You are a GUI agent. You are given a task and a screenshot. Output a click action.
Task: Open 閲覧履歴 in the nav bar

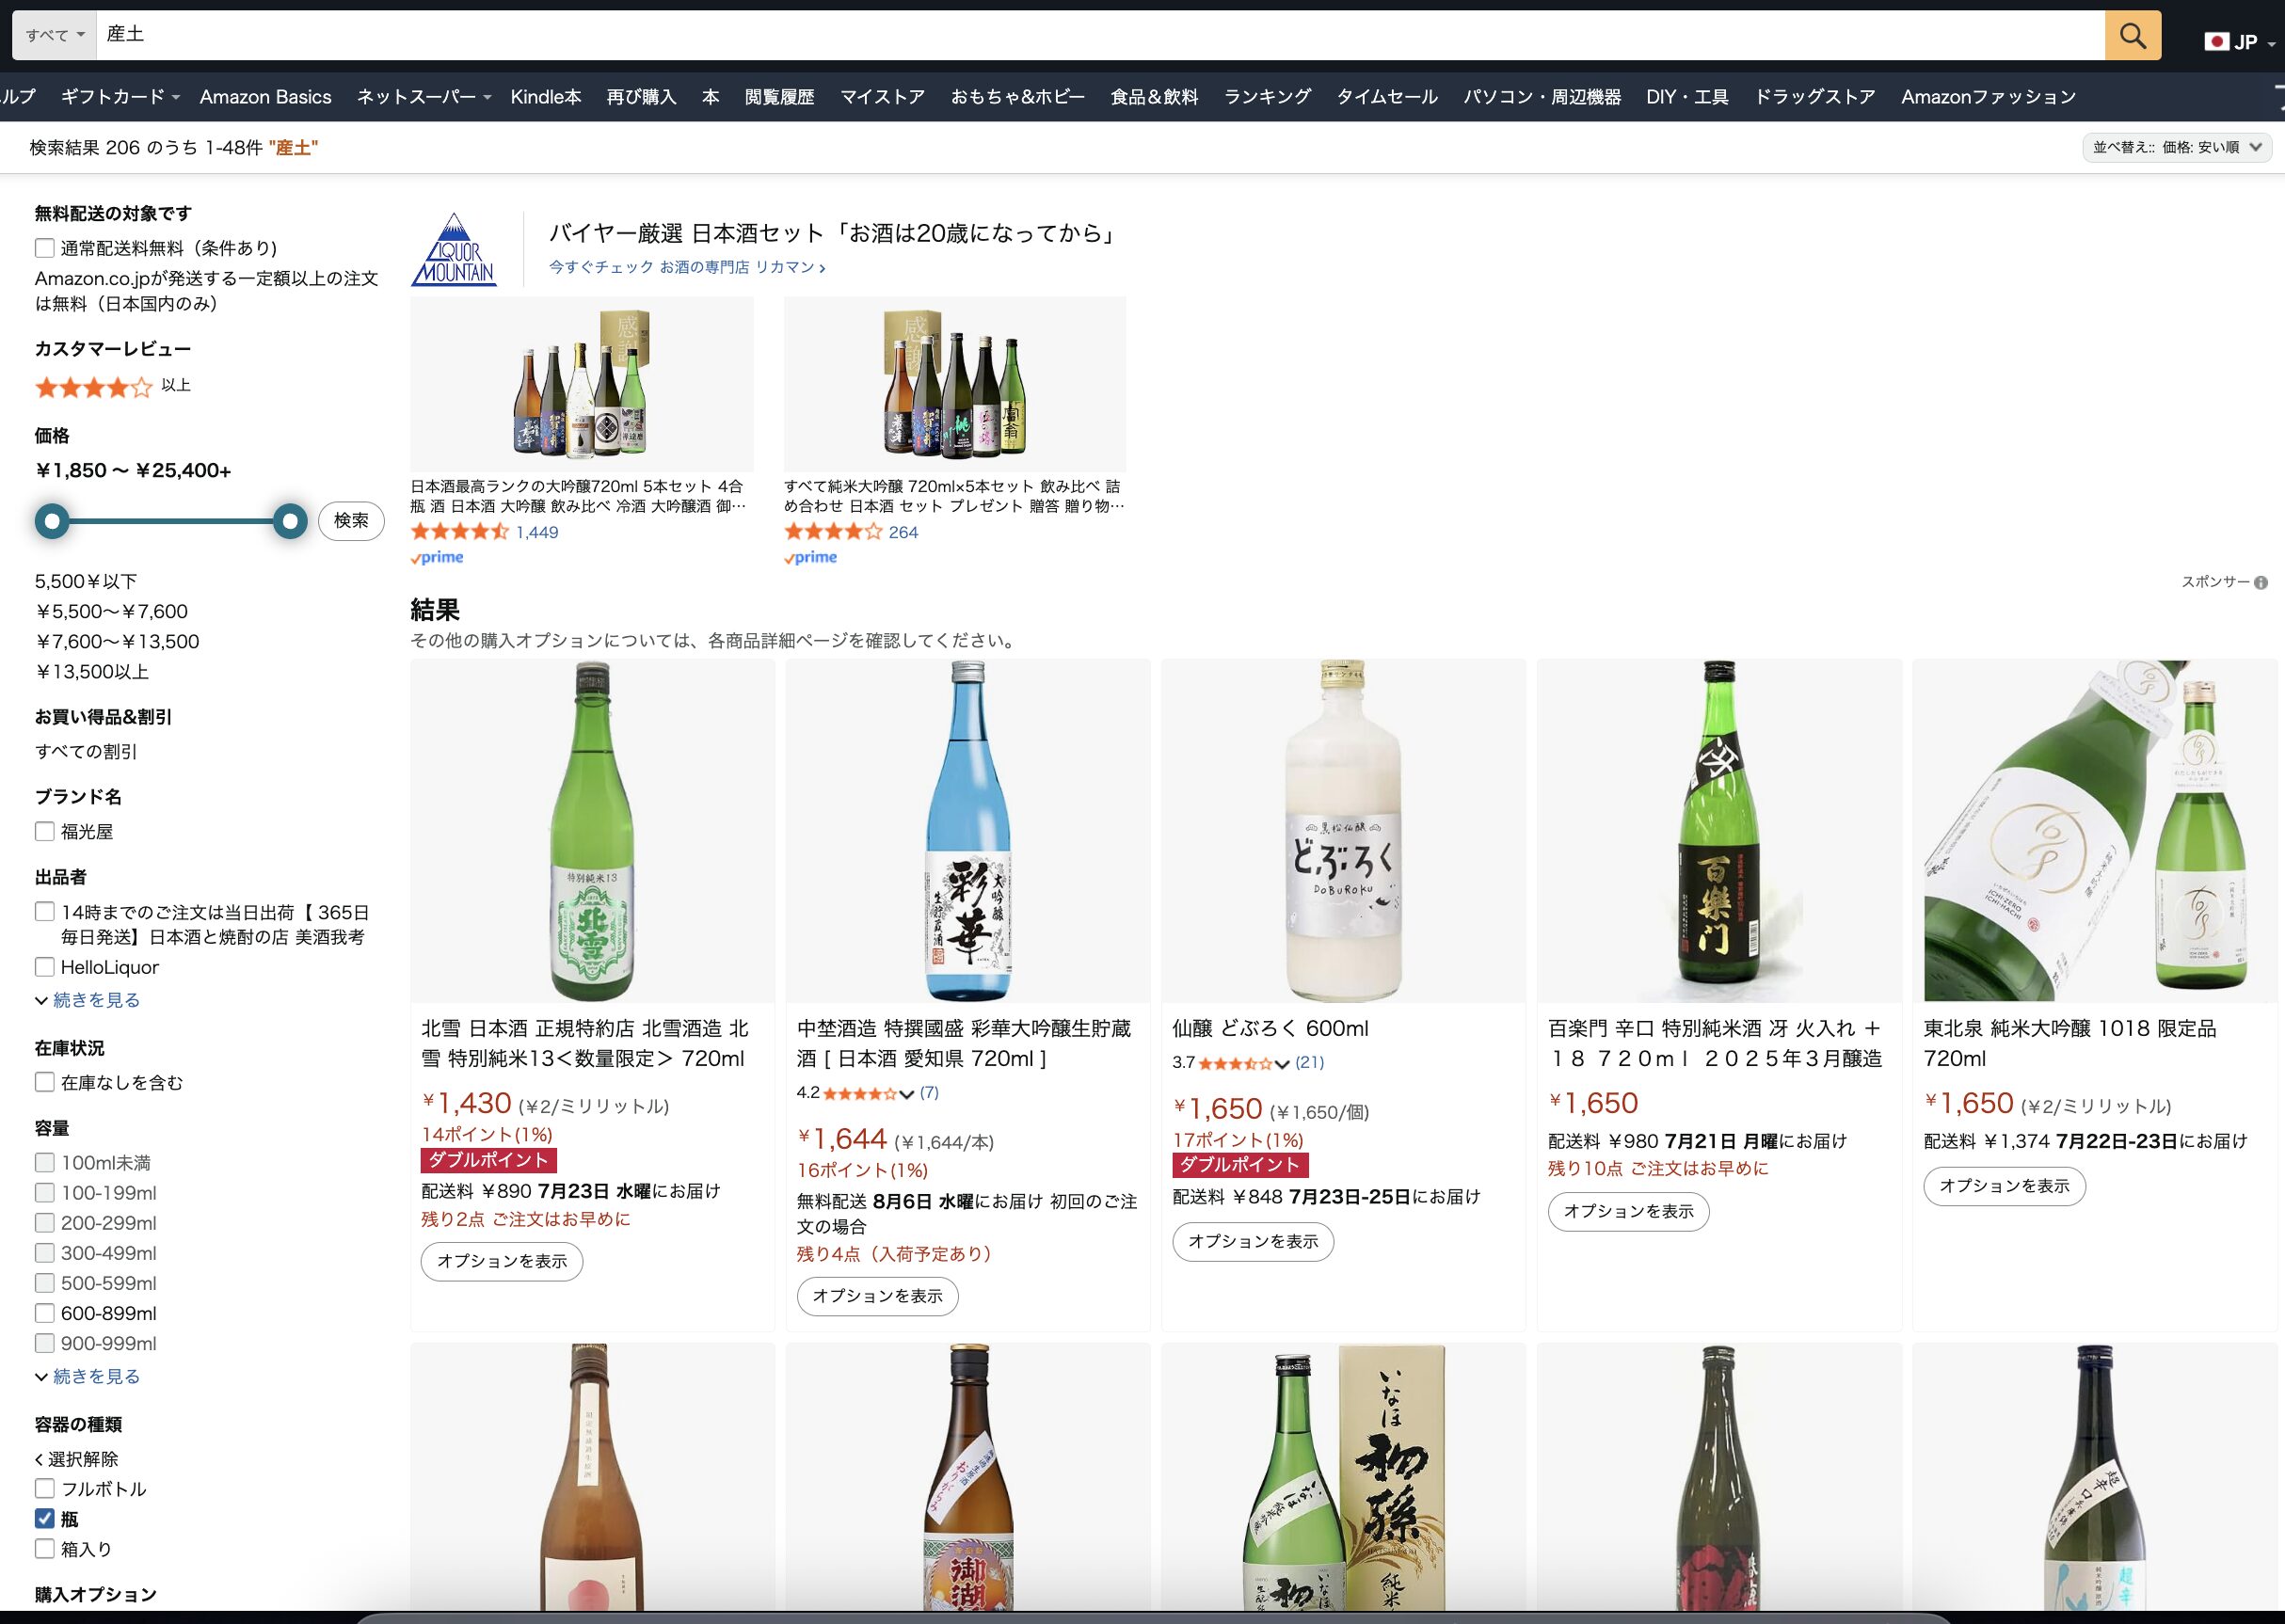pos(779,97)
